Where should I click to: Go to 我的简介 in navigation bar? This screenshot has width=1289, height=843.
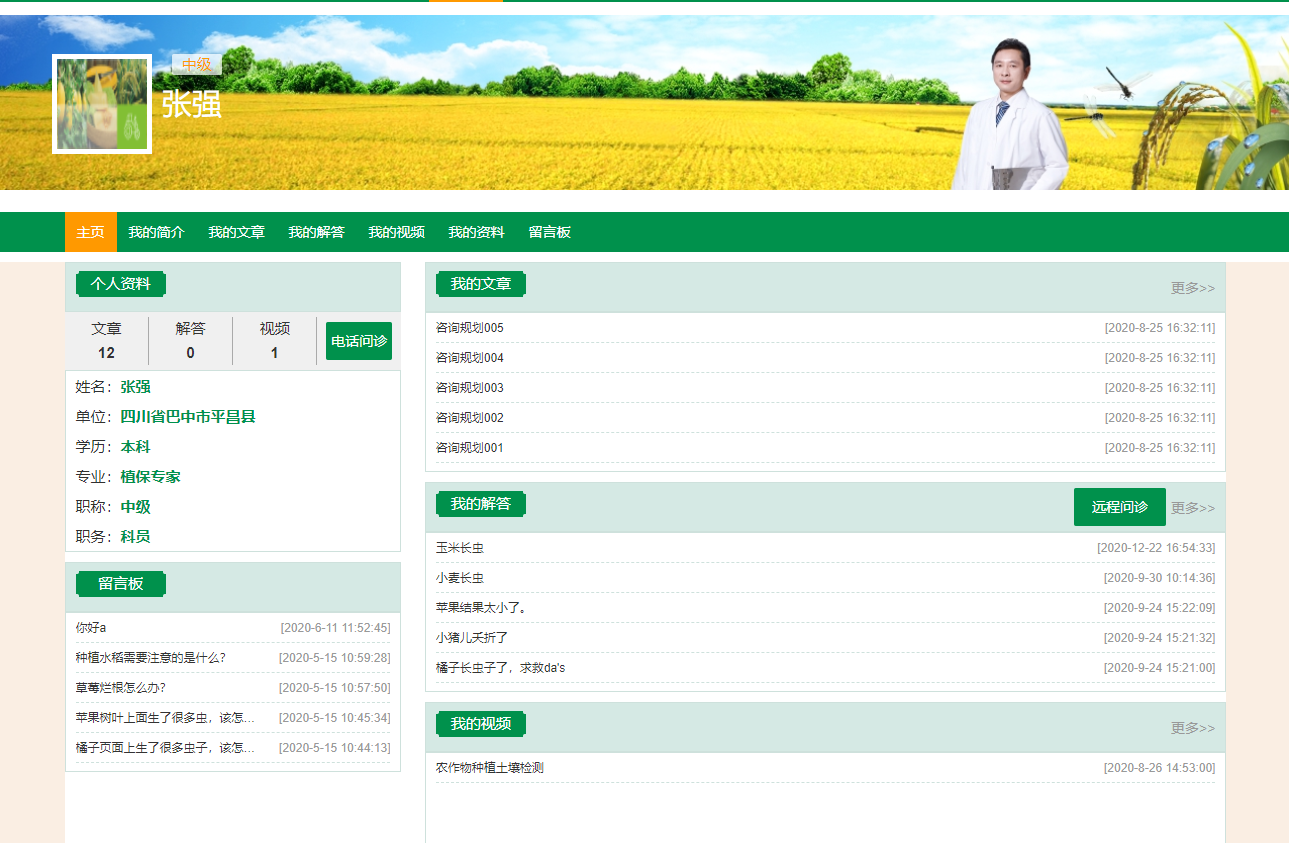click(x=156, y=232)
